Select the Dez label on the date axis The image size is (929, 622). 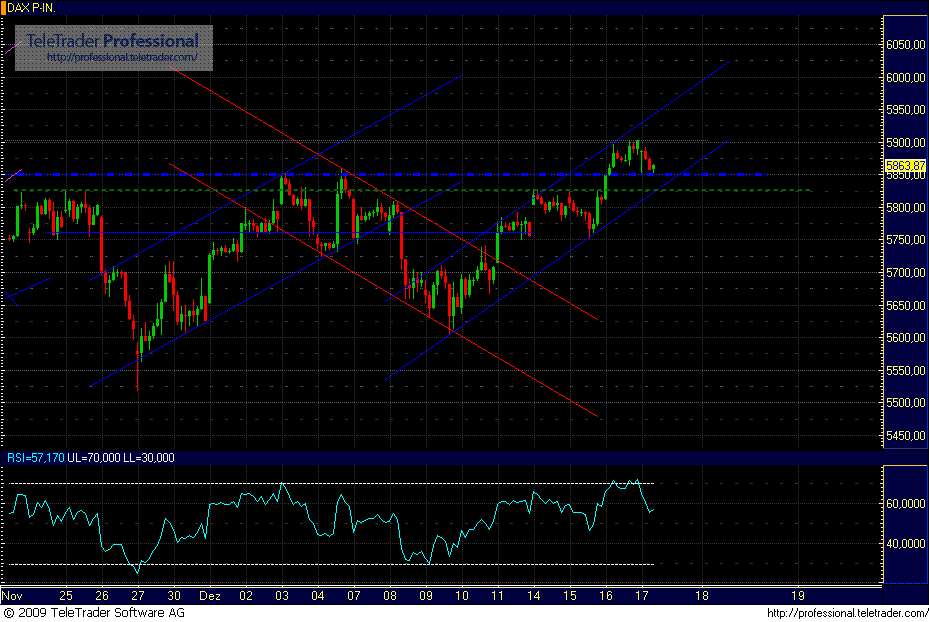click(x=209, y=594)
